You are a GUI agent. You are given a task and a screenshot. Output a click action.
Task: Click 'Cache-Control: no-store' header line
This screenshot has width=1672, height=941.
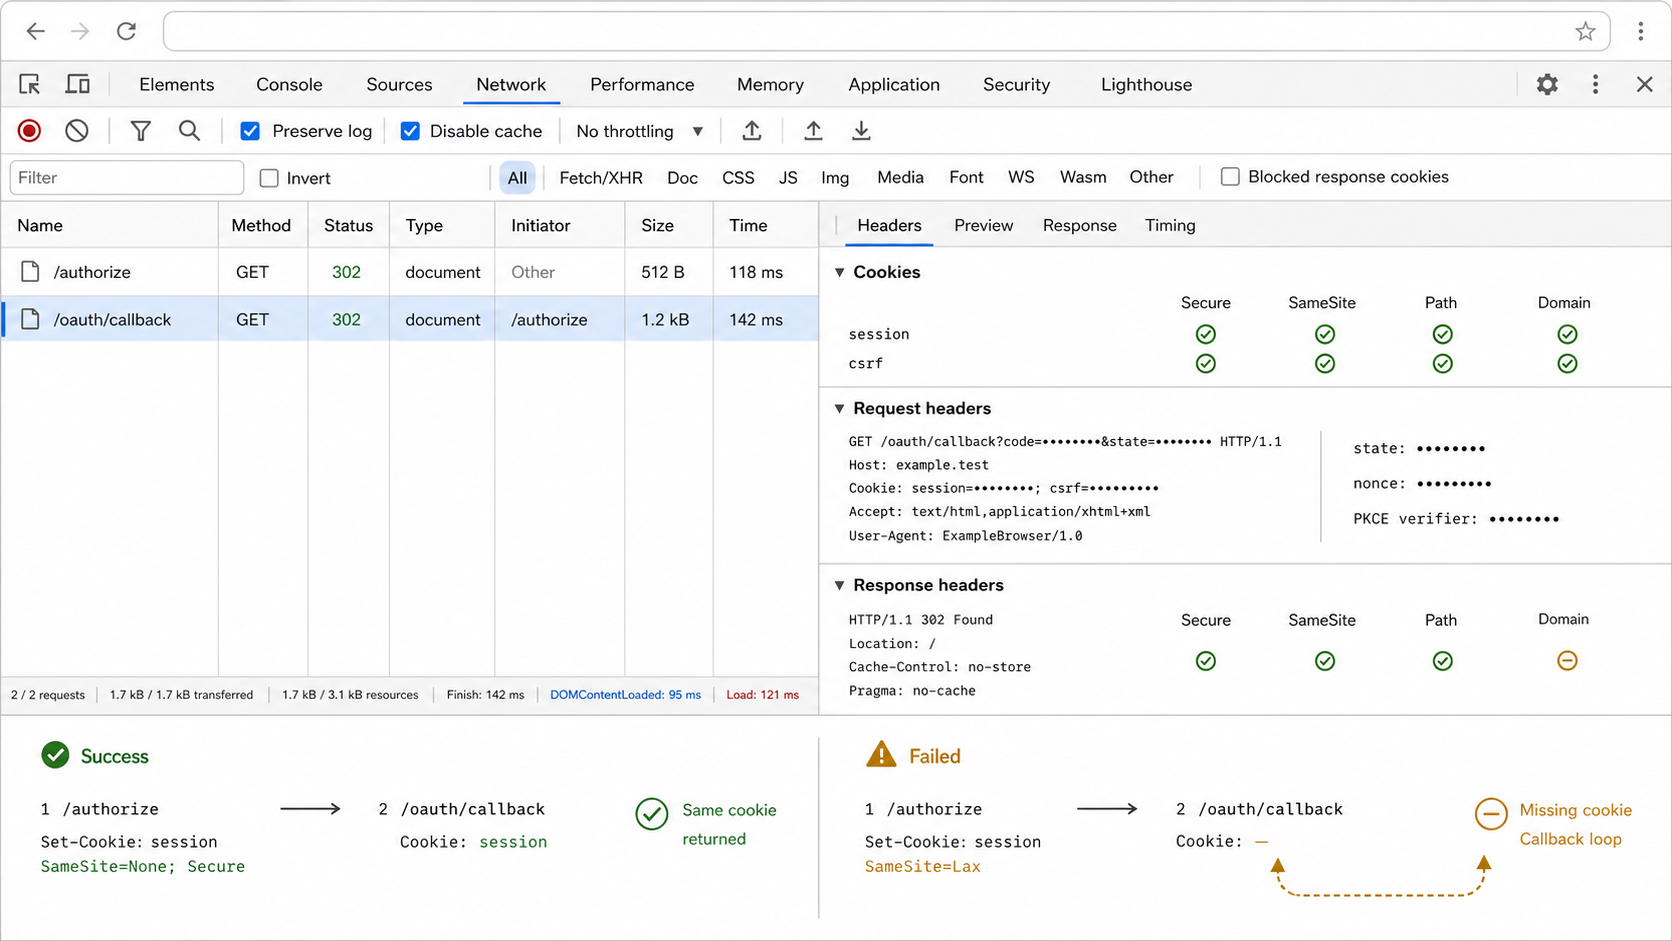pyautogui.click(x=939, y=667)
